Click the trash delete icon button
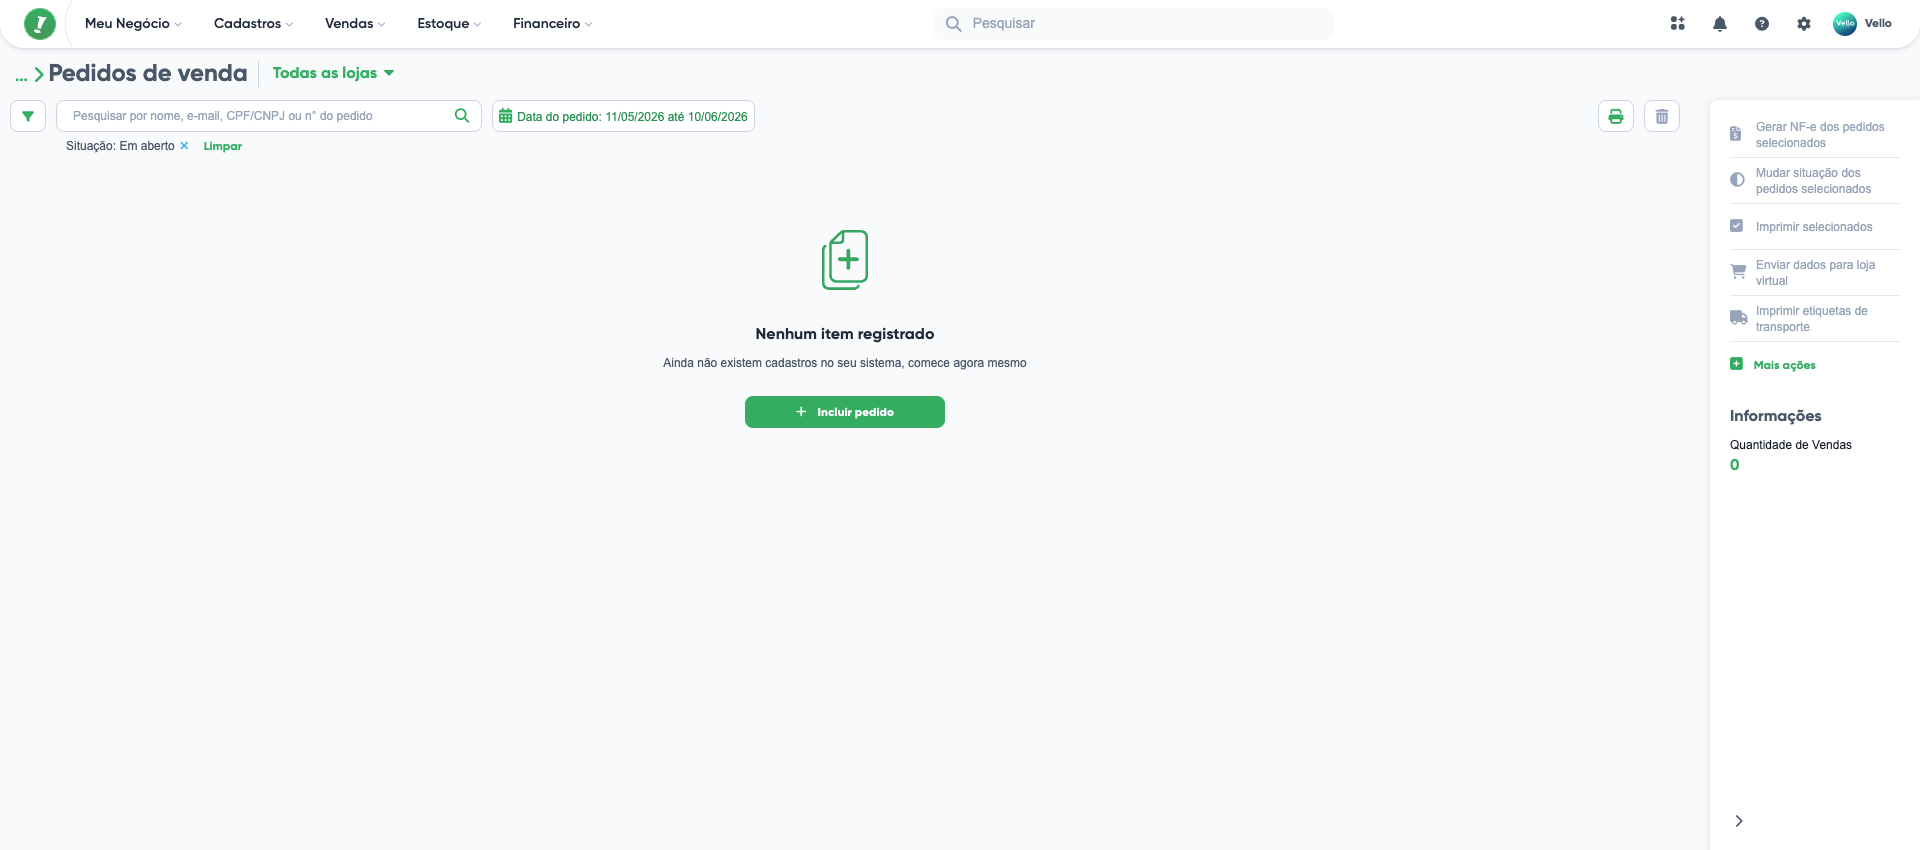This screenshot has width=1920, height=850. (x=1662, y=116)
